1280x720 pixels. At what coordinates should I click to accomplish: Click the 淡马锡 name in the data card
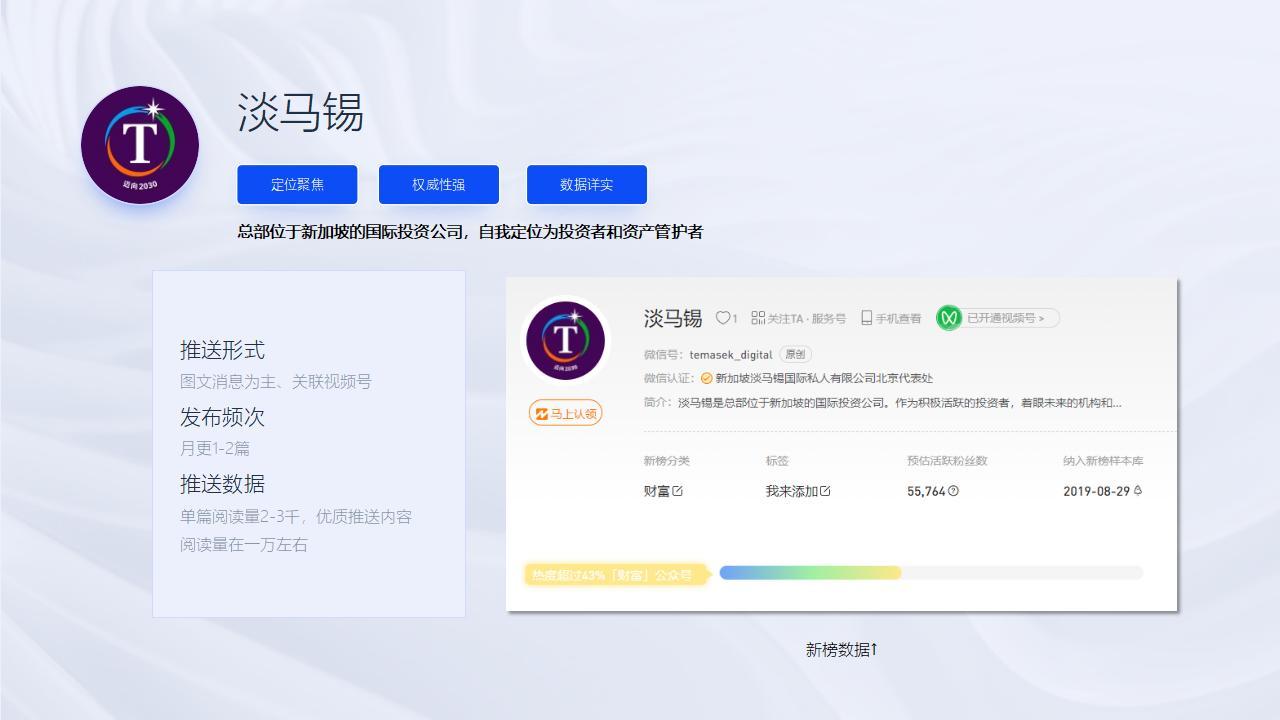(673, 318)
